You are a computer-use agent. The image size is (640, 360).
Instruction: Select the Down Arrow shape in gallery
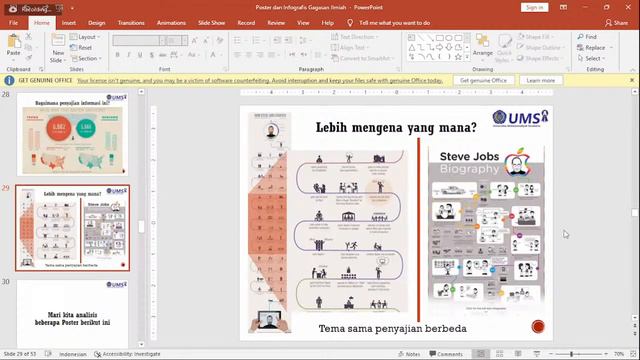tap(449, 47)
